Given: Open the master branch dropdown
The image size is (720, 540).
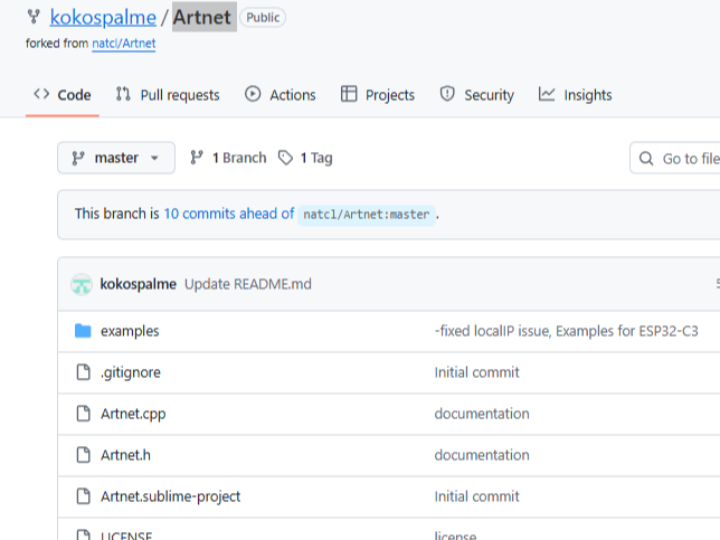Looking at the screenshot, I should click(116, 158).
